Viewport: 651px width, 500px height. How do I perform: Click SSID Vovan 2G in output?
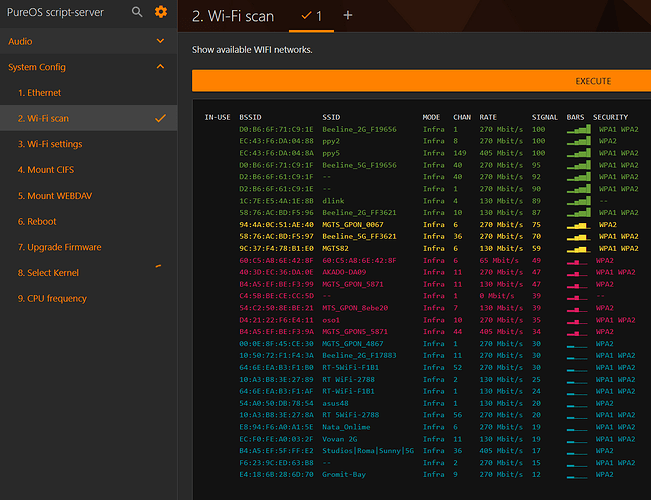(x=340, y=439)
